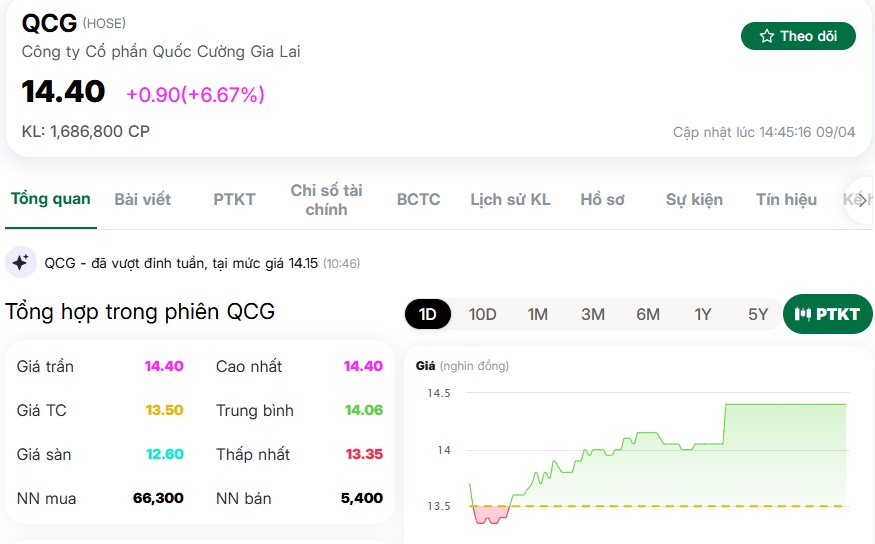Click the Trung bình value 14.06

click(x=364, y=410)
